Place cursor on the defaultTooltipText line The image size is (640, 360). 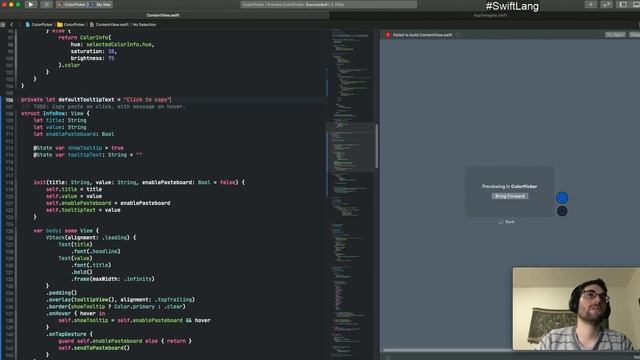[96, 100]
